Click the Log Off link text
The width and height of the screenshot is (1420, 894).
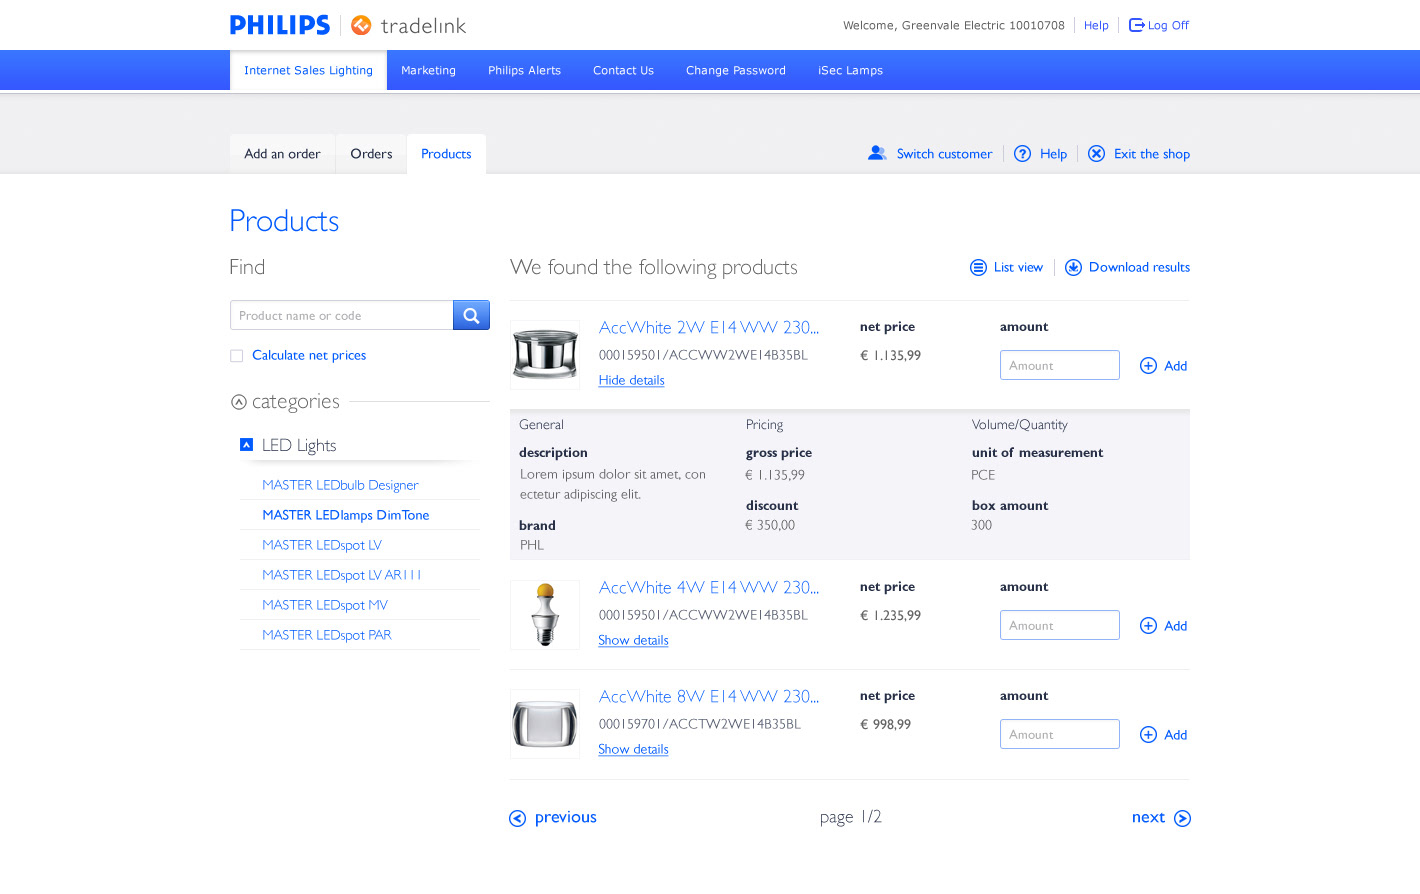1168,25
